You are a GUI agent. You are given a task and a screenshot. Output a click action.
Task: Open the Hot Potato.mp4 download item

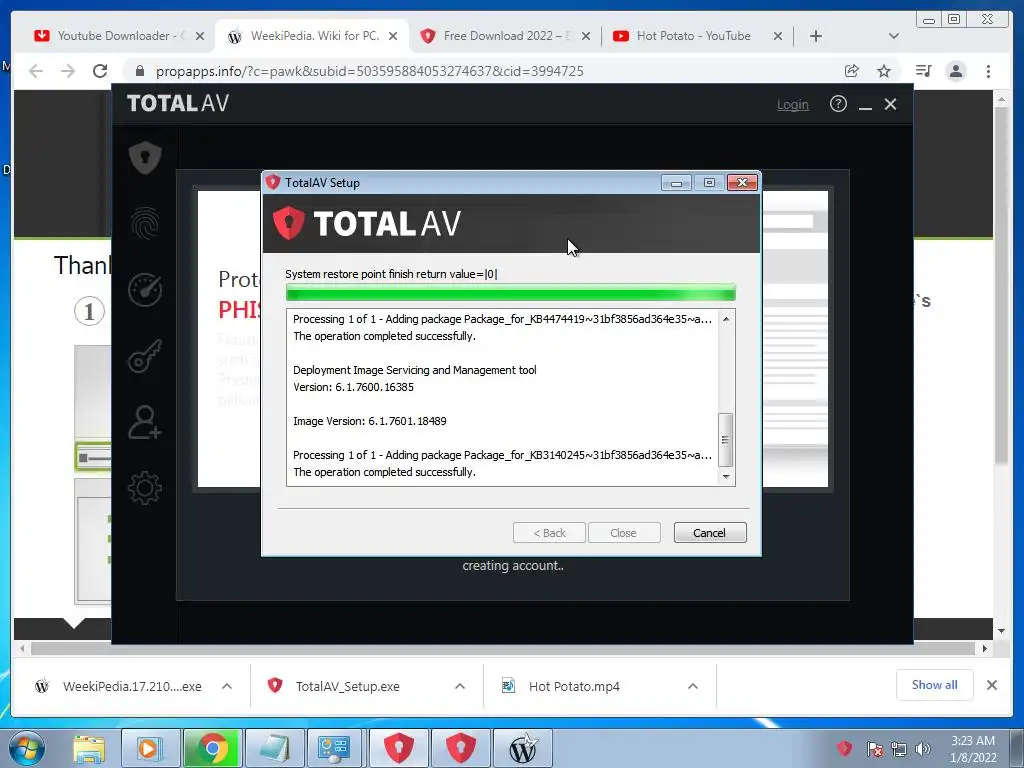[562, 686]
